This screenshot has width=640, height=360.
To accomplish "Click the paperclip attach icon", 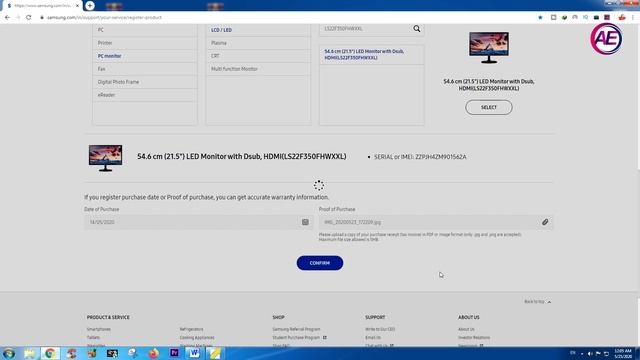I will [545, 222].
